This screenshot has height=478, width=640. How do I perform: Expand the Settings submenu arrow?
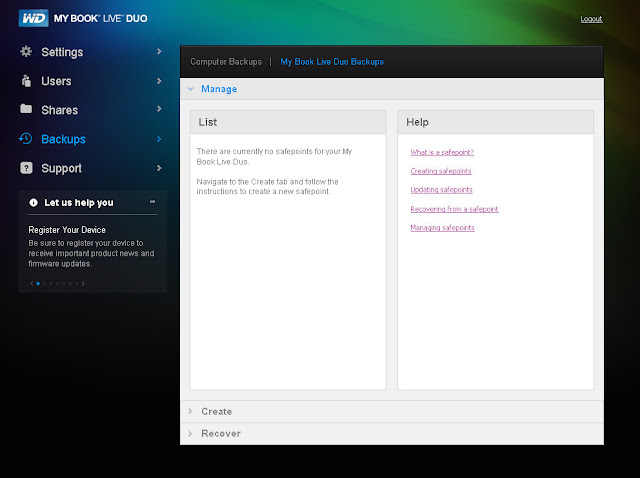click(x=159, y=51)
